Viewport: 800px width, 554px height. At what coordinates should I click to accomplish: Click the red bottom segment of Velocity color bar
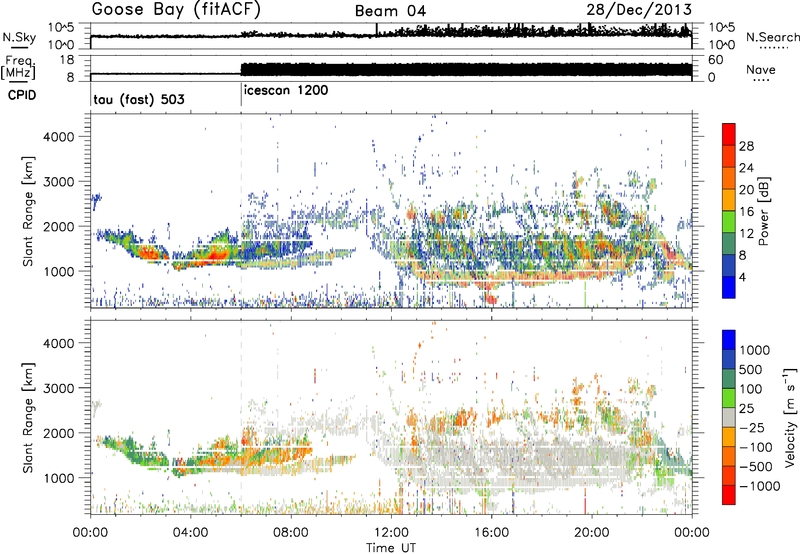[x=729, y=495]
